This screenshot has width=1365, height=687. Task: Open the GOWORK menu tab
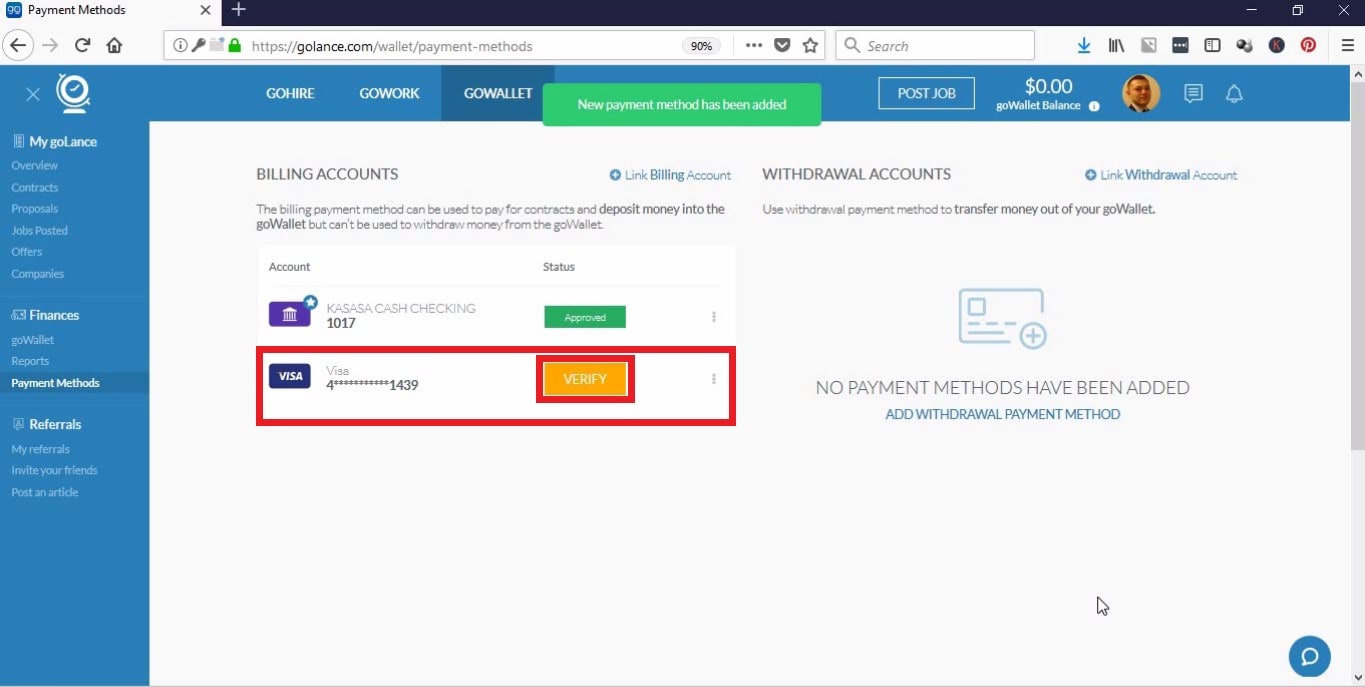pyautogui.click(x=389, y=93)
